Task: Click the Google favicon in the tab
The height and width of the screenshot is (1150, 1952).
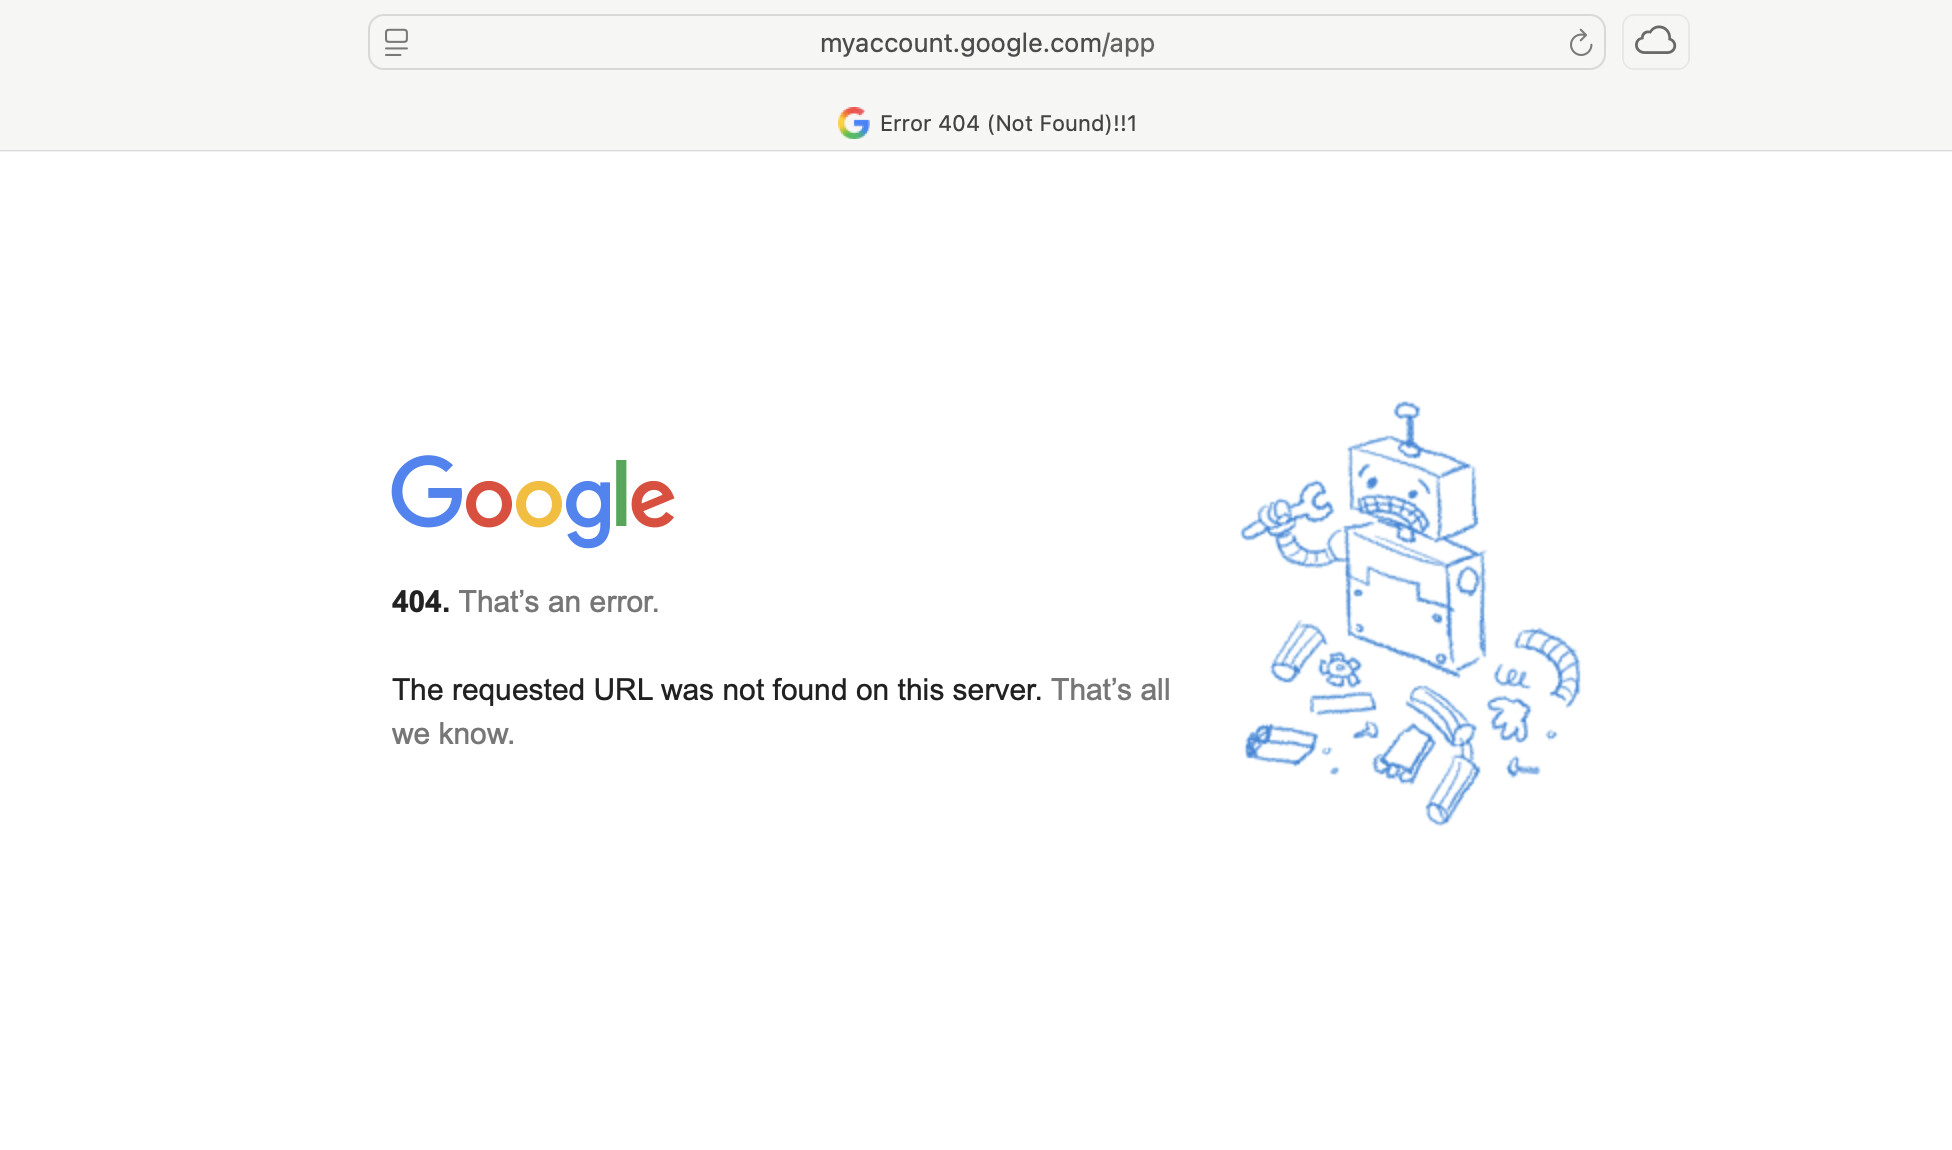Action: click(x=853, y=123)
